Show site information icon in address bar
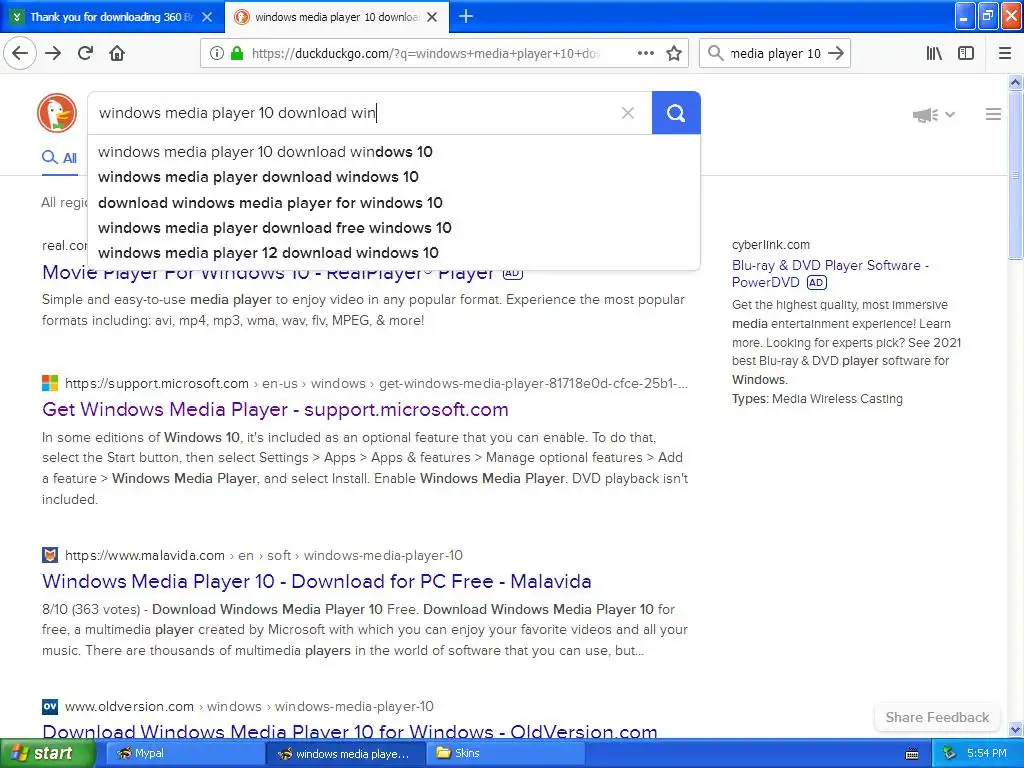Image resolution: width=1024 pixels, height=768 pixels. pos(216,53)
